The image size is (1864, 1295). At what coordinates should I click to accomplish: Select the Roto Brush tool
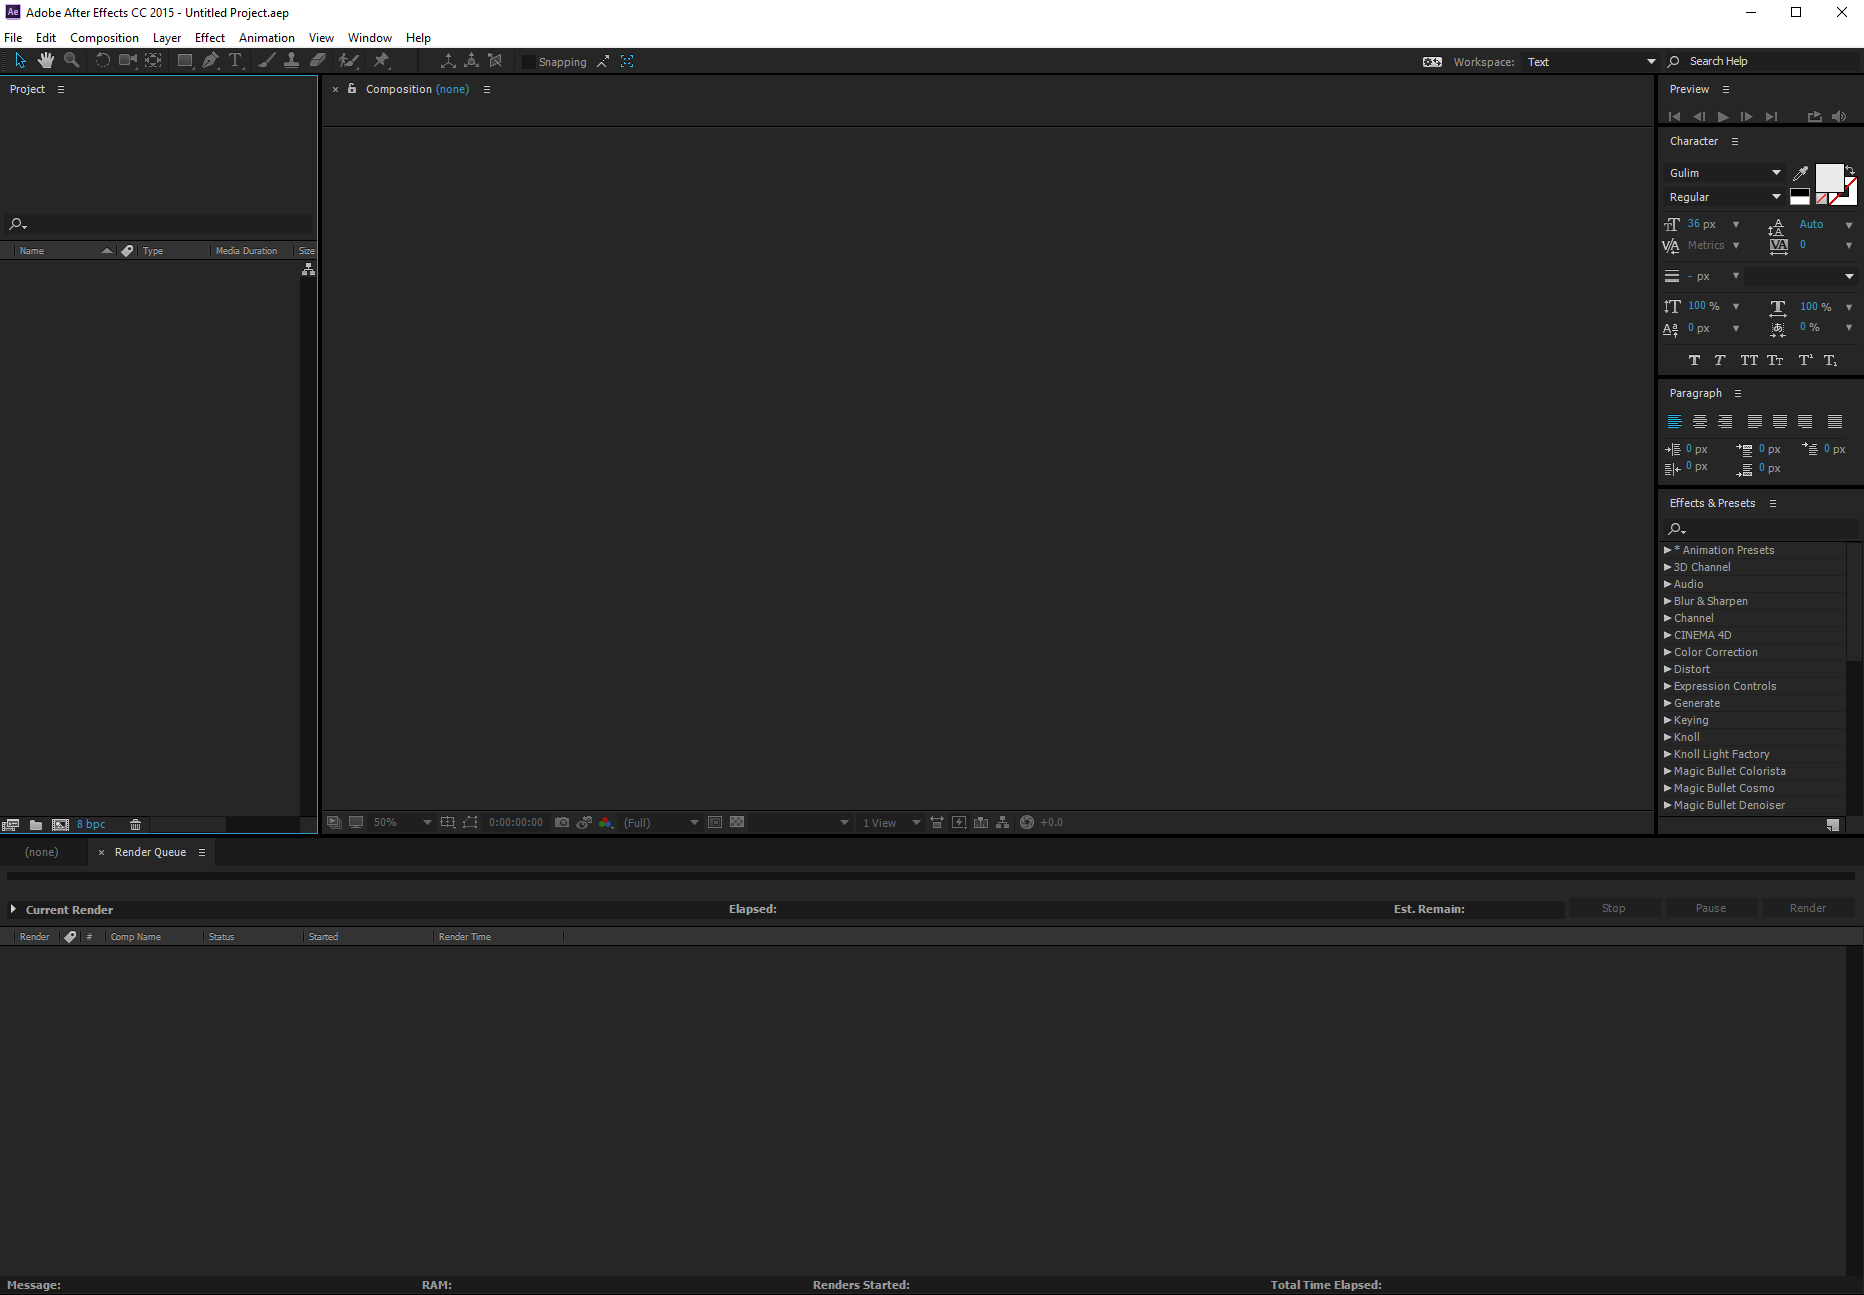(x=348, y=61)
